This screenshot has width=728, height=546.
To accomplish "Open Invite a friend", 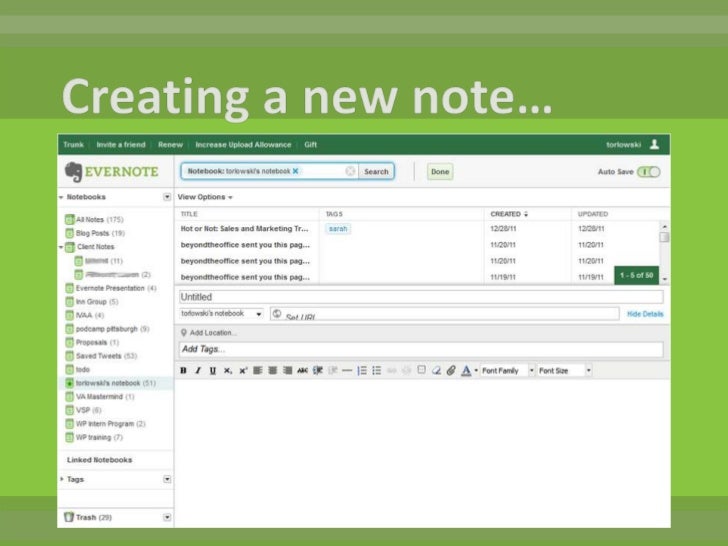I will (121, 144).
